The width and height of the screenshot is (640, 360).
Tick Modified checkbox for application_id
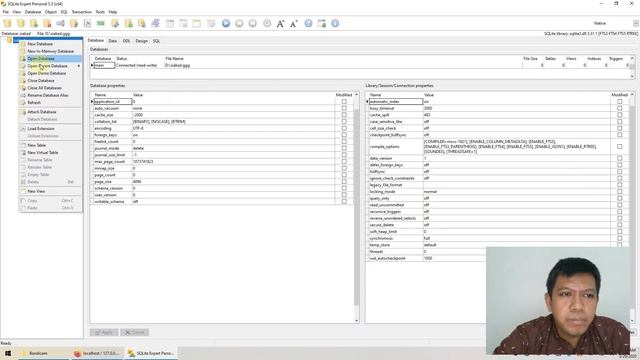(344, 102)
